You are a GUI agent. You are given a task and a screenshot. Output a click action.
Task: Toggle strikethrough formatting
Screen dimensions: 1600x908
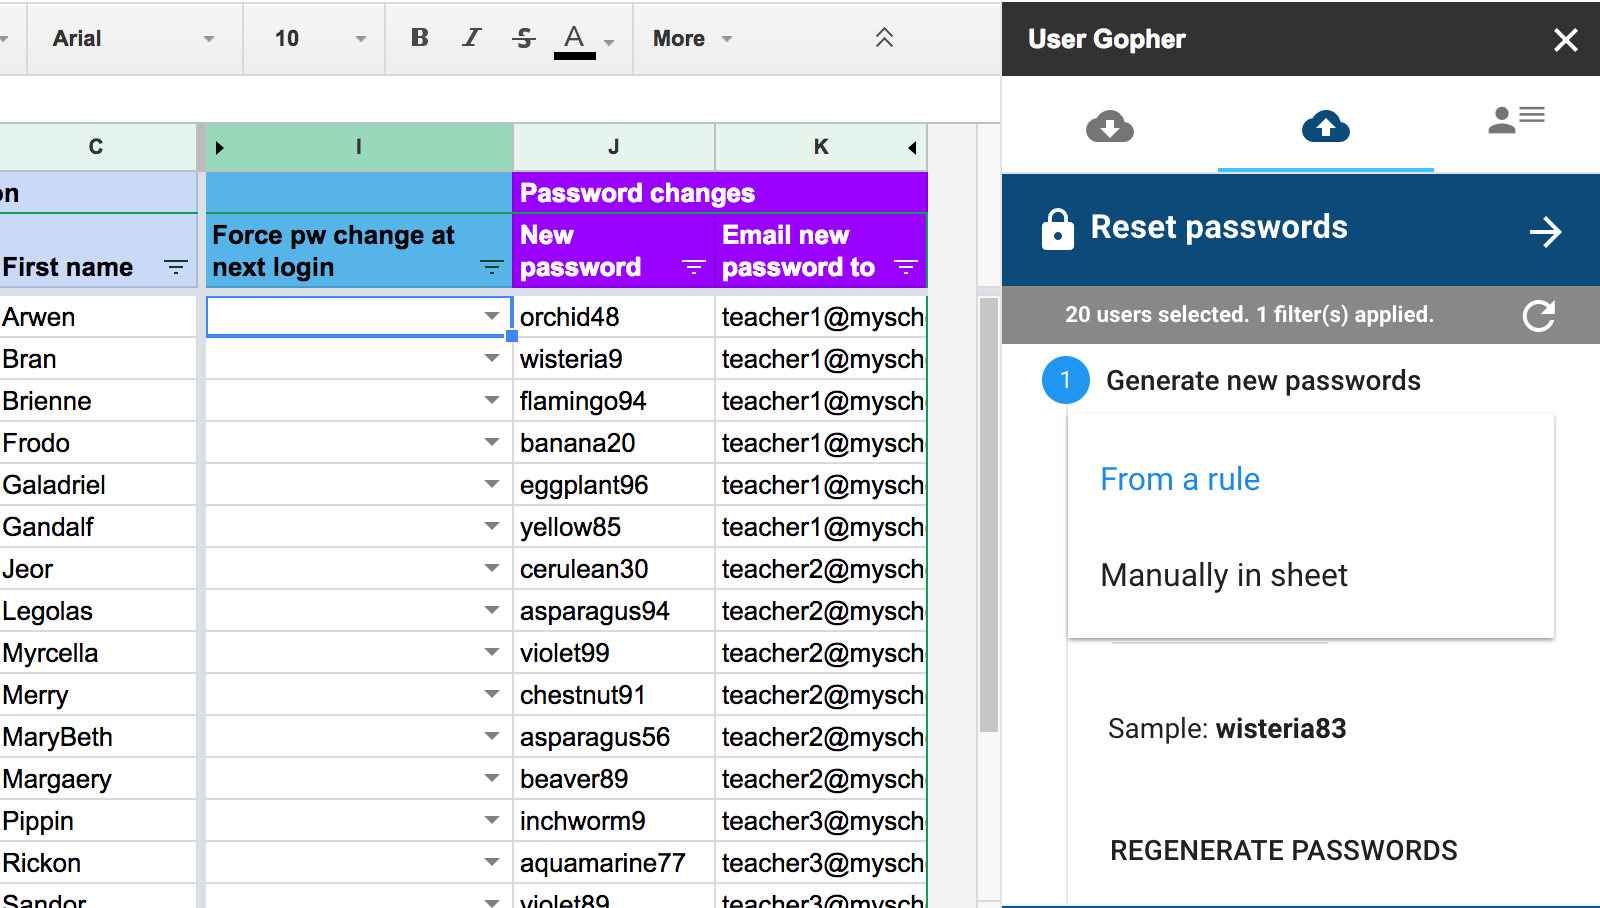[x=523, y=38]
